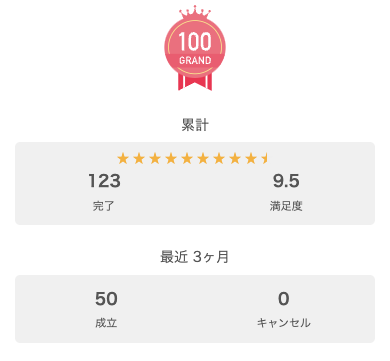Screen dimensions: 390x361
Task: Select the 満足度 label
Action: tap(286, 206)
